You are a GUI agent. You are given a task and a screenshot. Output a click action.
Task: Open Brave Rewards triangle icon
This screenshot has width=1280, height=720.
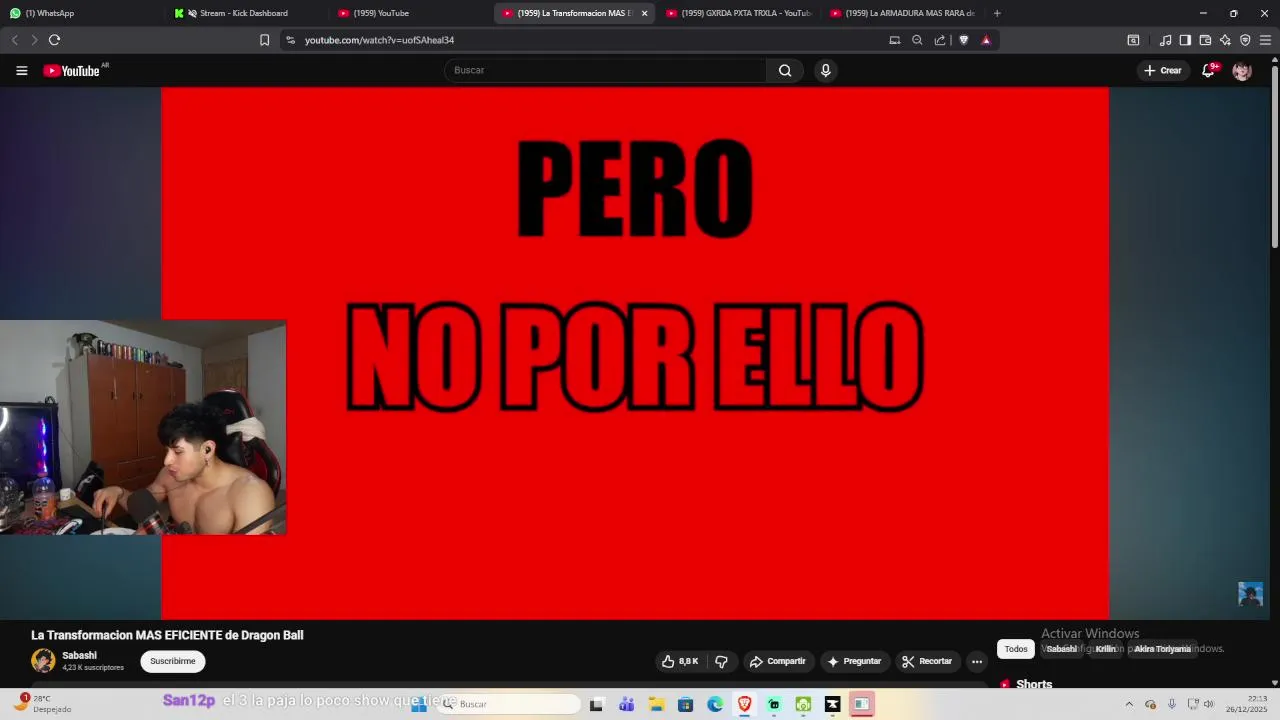click(x=986, y=40)
